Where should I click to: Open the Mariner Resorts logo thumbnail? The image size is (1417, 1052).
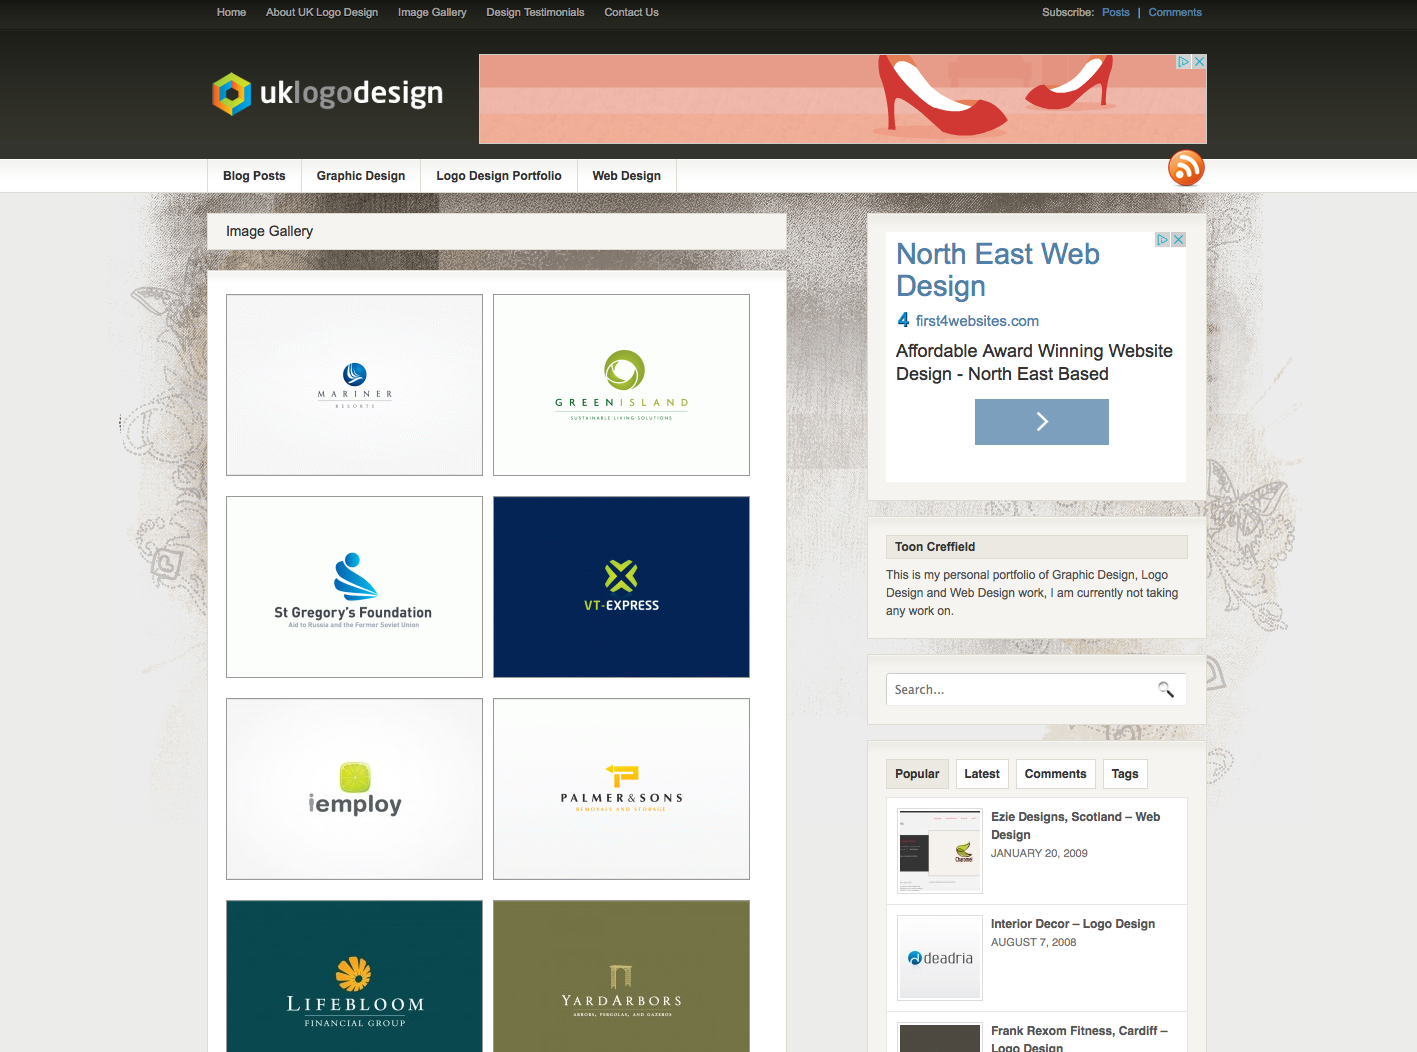pos(354,385)
